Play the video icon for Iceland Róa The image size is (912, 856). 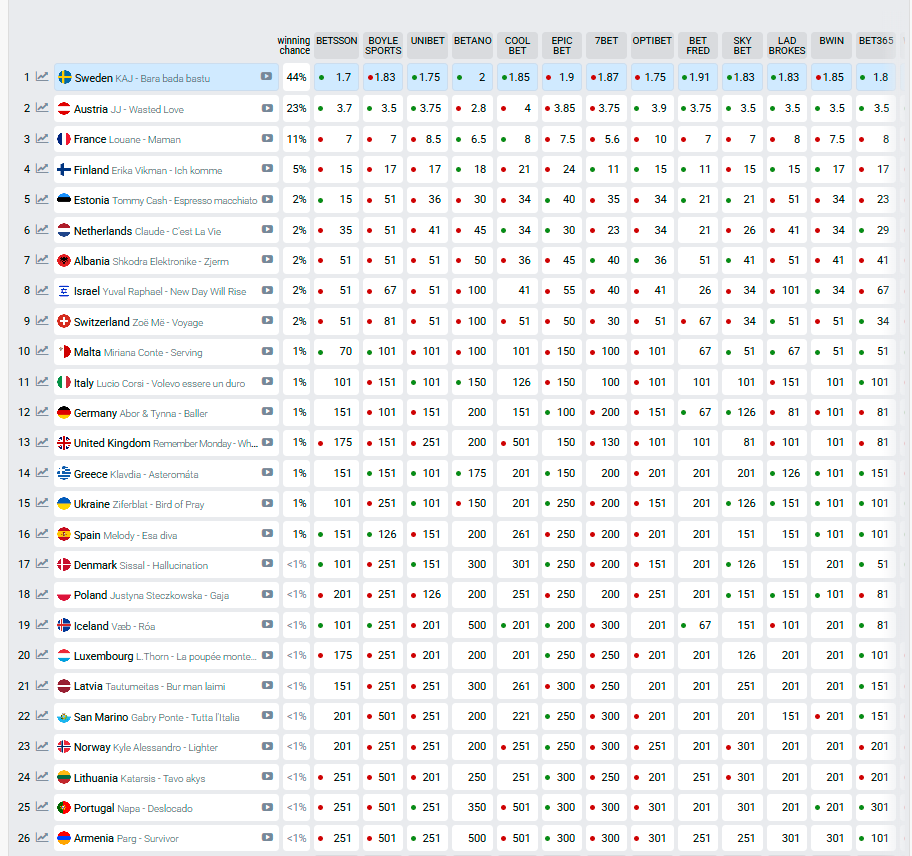point(267,624)
